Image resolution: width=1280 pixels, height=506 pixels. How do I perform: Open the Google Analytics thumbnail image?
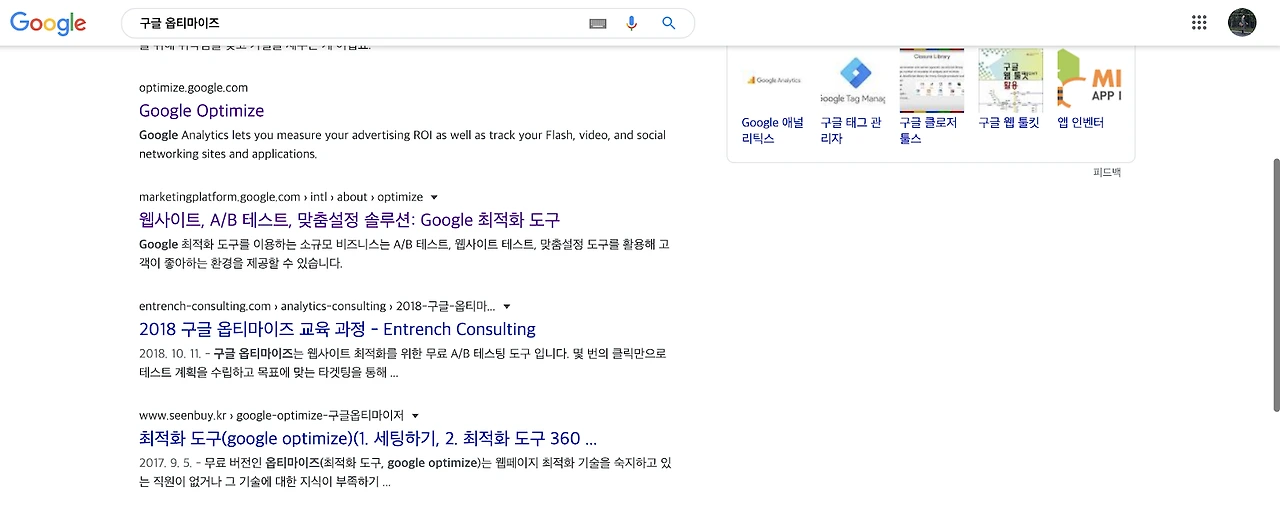tap(773, 80)
